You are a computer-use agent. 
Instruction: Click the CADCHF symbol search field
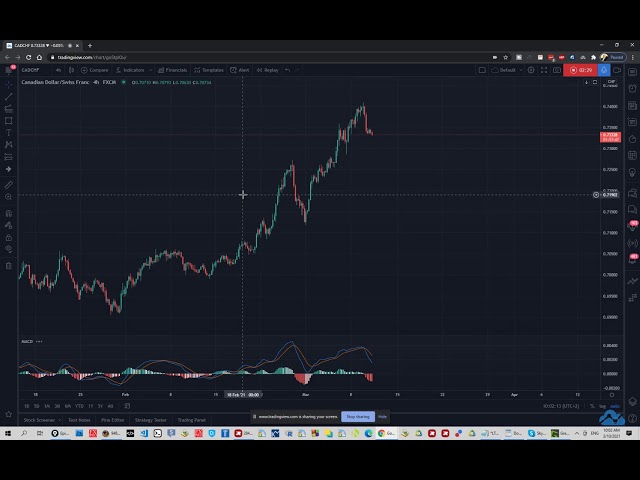(31, 70)
